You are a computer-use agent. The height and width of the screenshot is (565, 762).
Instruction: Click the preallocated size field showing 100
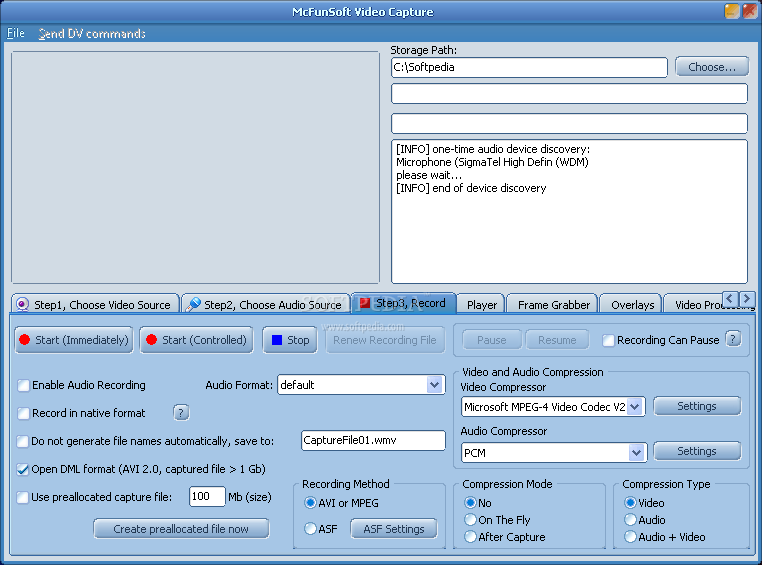coord(207,496)
